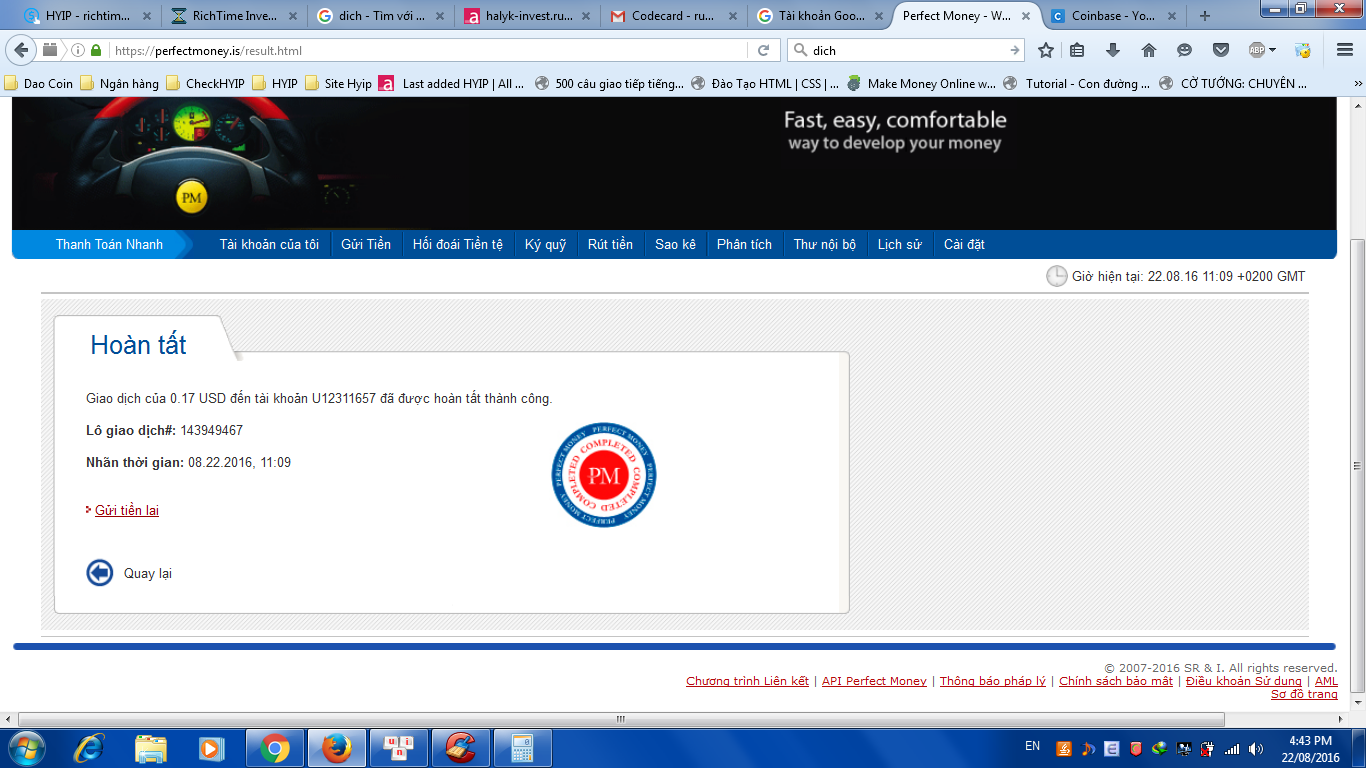This screenshot has height=768, width=1366.
Task: Open Windows Explorer from the taskbar
Action: (x=151, y=748)
